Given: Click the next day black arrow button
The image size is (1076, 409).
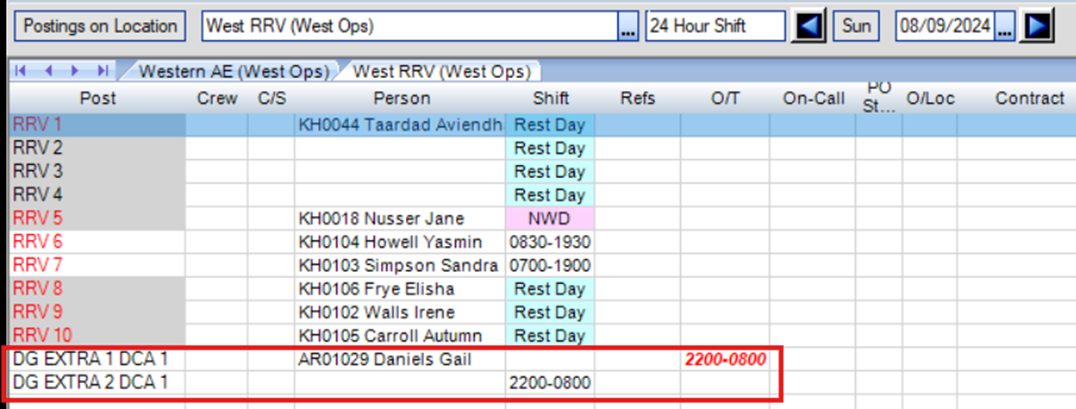Looking at the screenshot, I should (x=1038, y=27).
